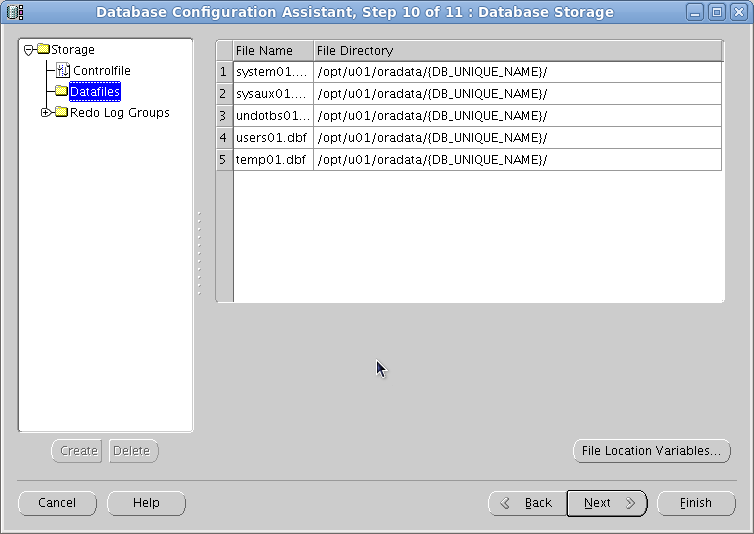Open the database window menu icon in title bar
The height and width of the screenshot is (534, 754).
click(x=15, y=12)
